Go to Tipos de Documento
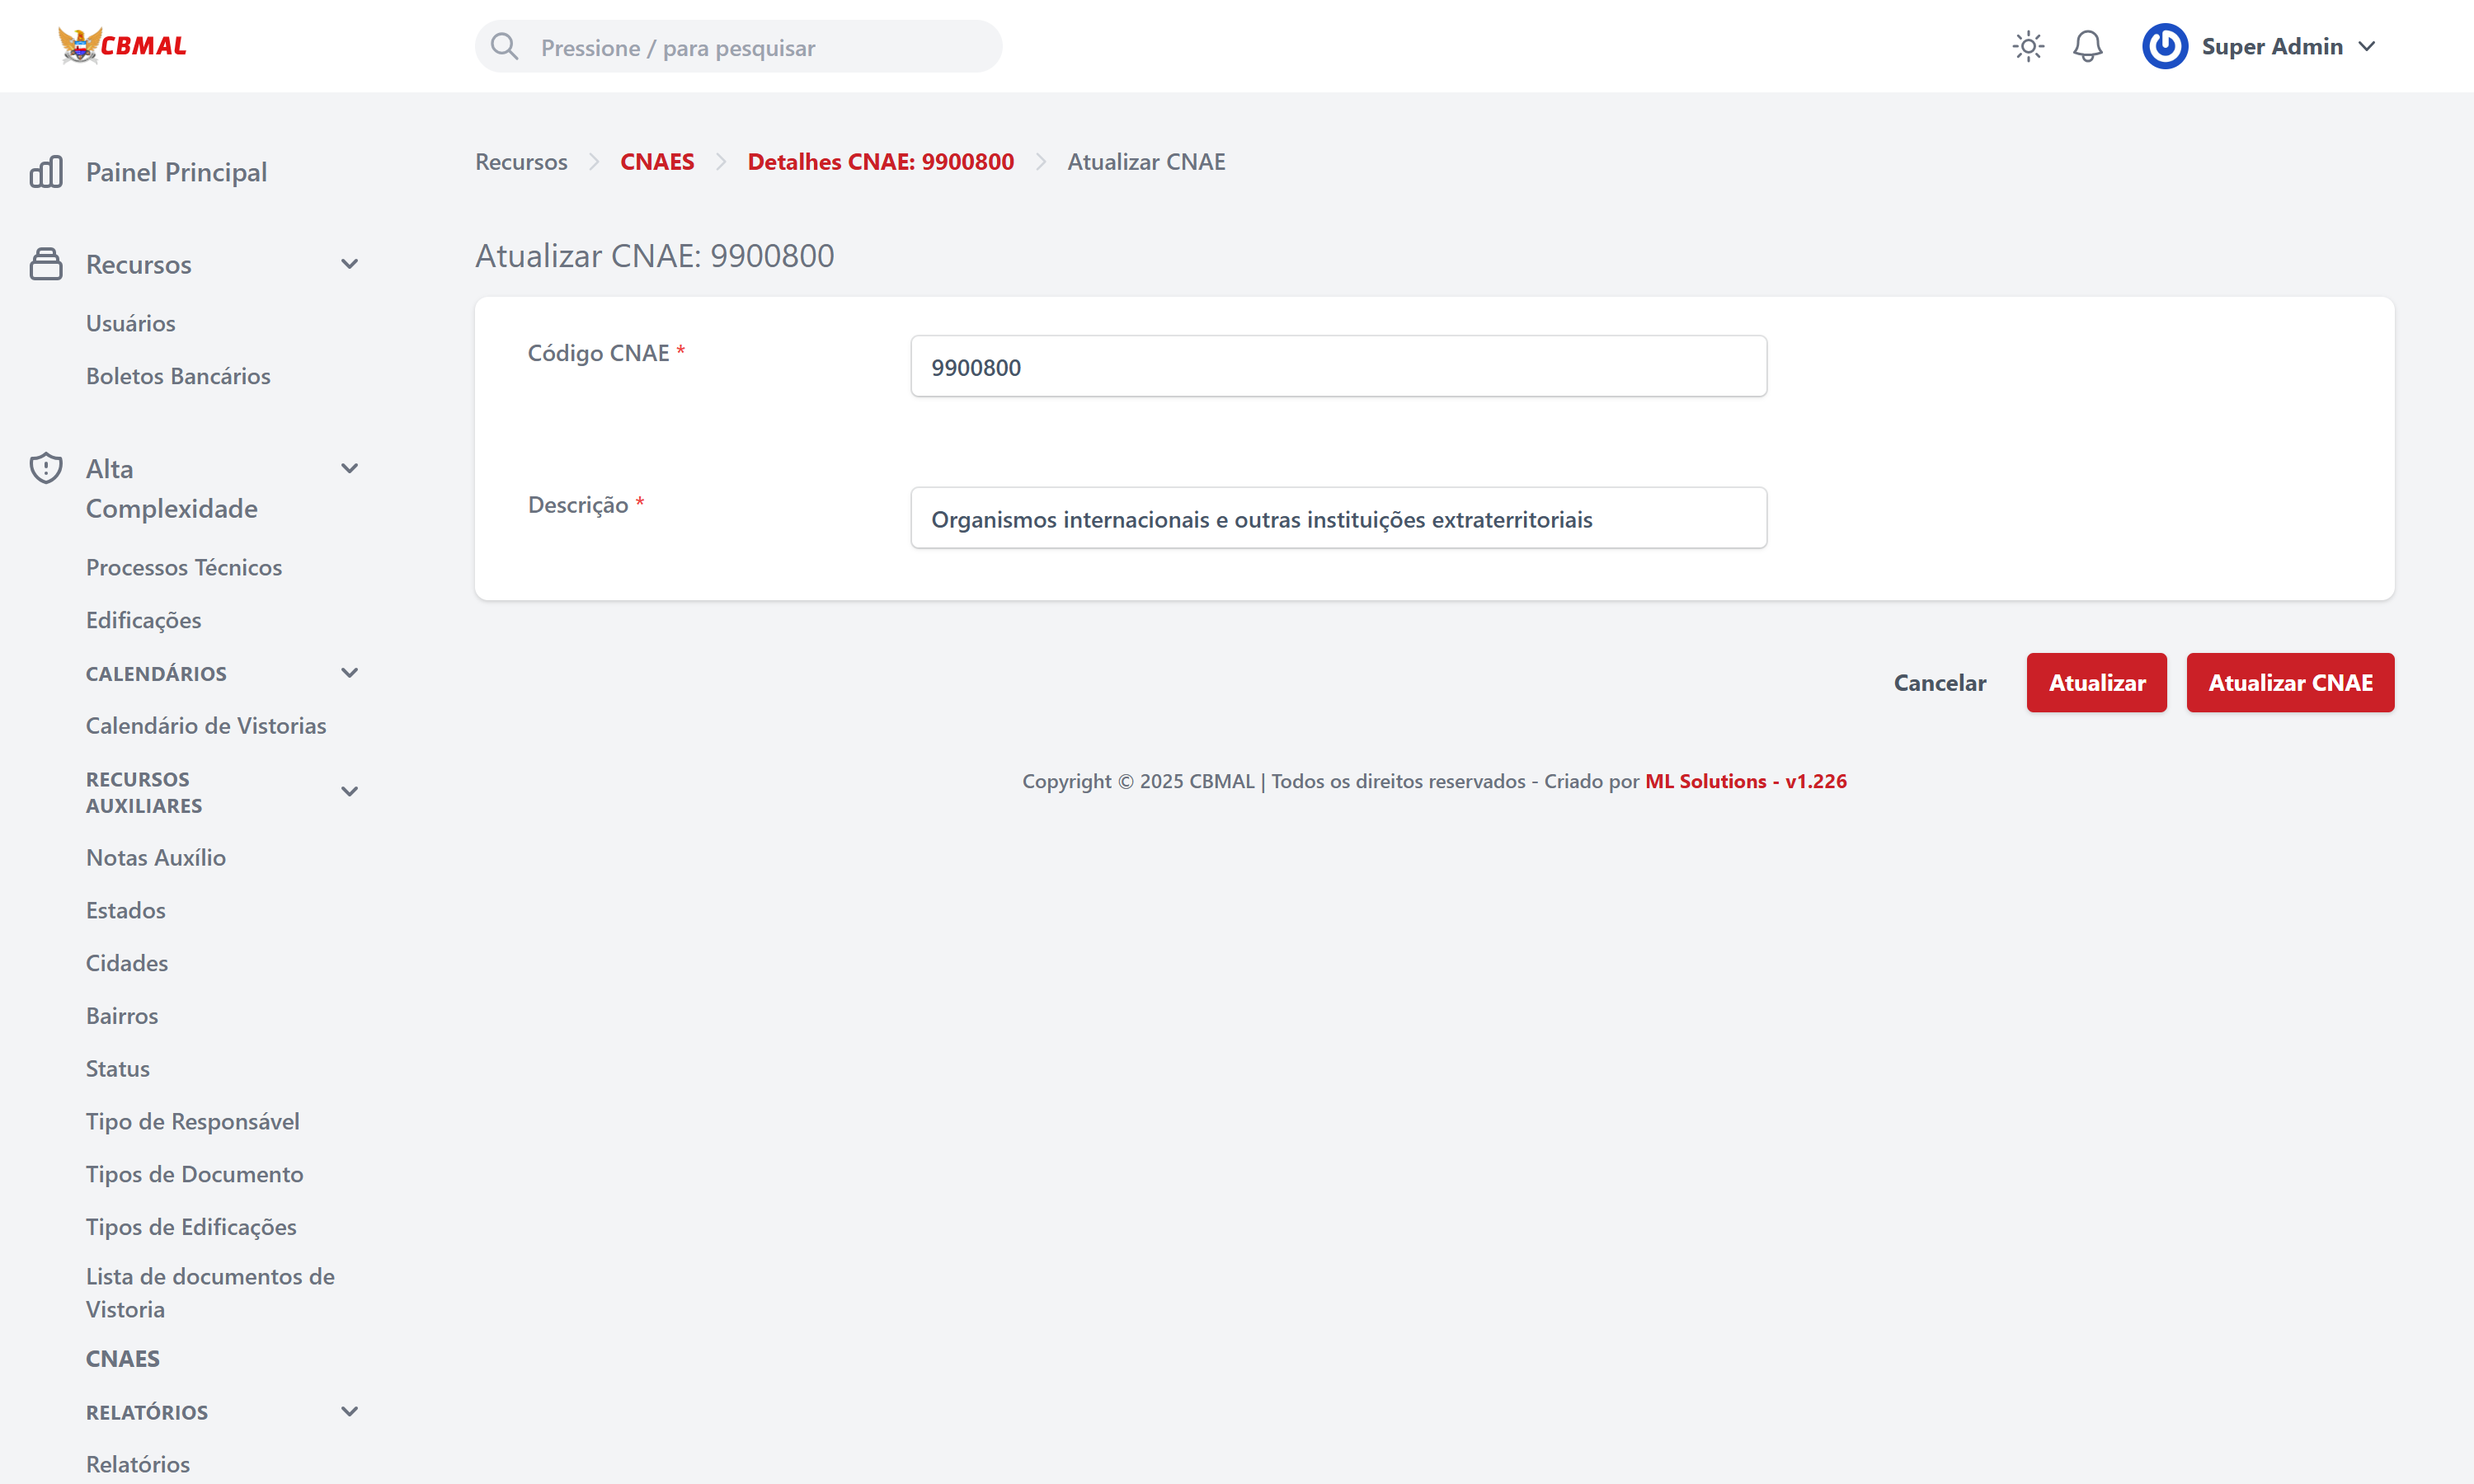 pyautogui.click(x=194, y=1174)
